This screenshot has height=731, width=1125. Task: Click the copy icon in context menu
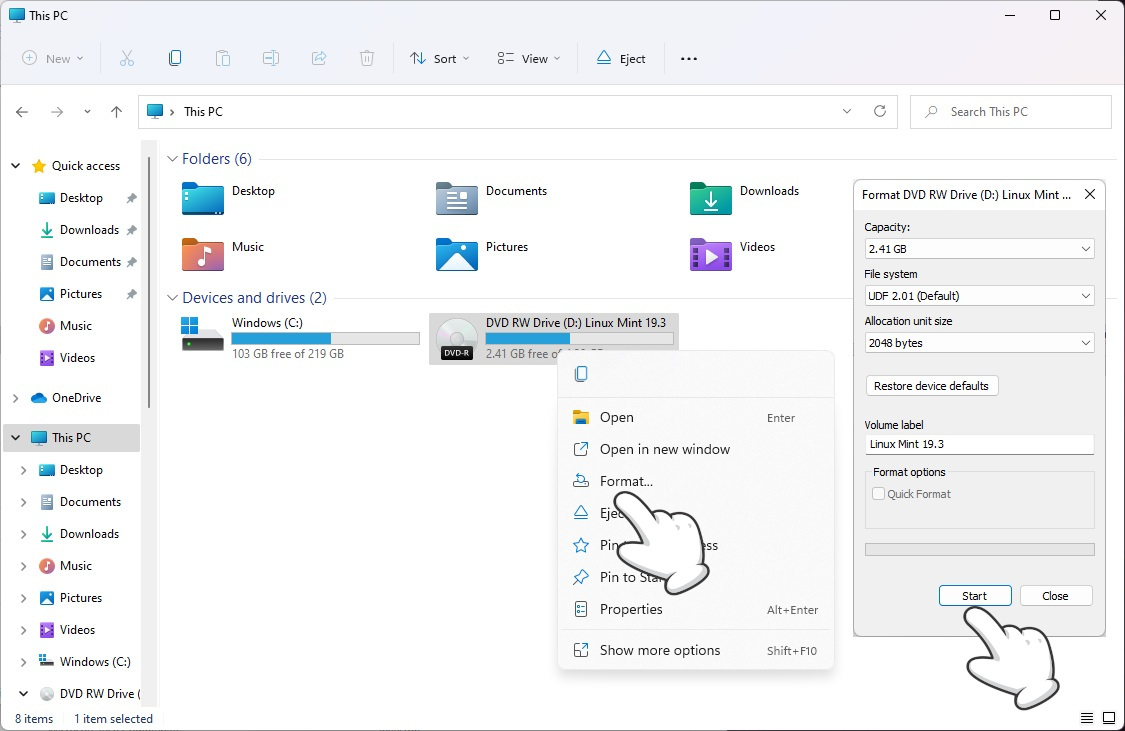[581, 374]
